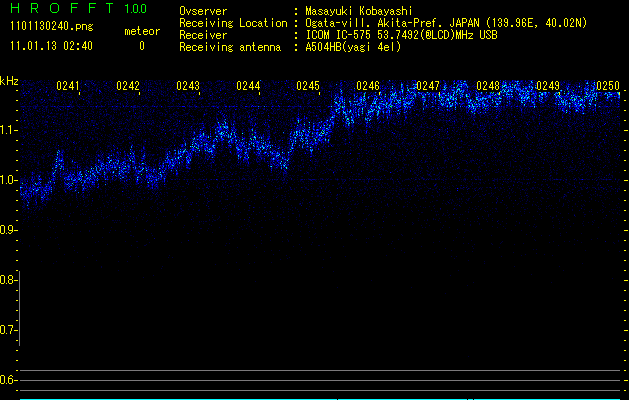
Task: Click the 0250 time marker
Action: 608,87
